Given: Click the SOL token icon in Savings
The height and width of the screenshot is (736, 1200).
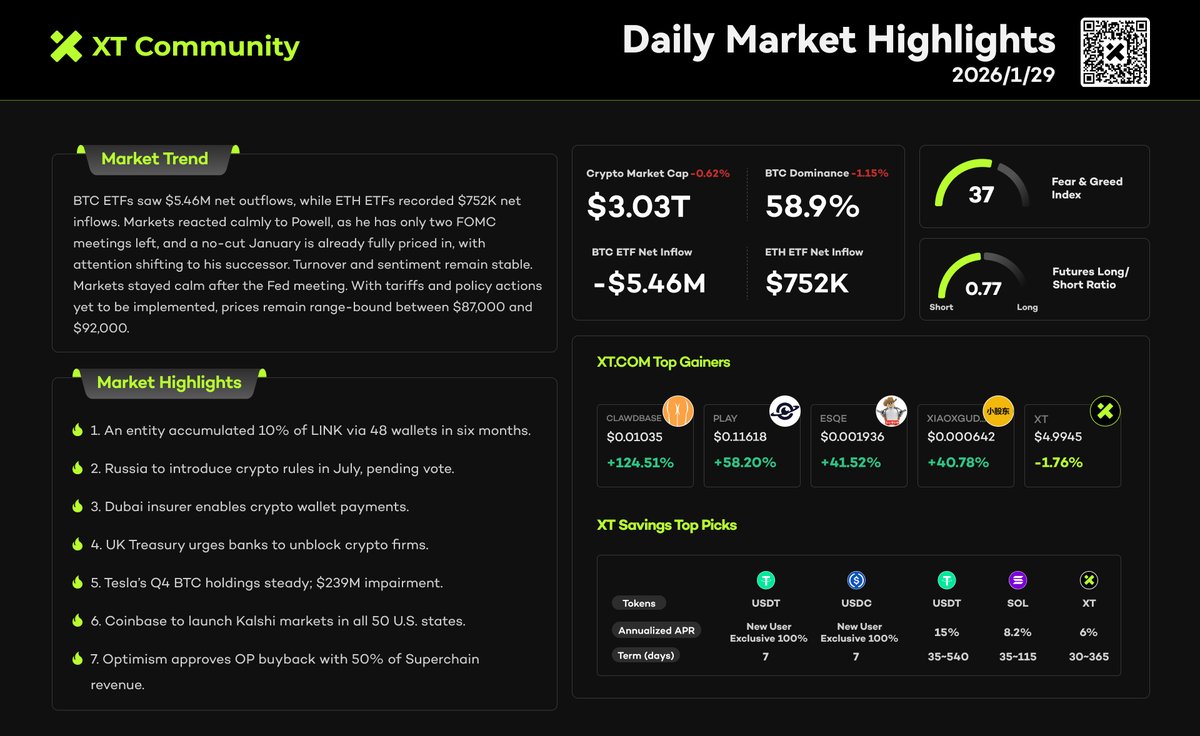Looking at the screenshot, I should [1017, 579].
